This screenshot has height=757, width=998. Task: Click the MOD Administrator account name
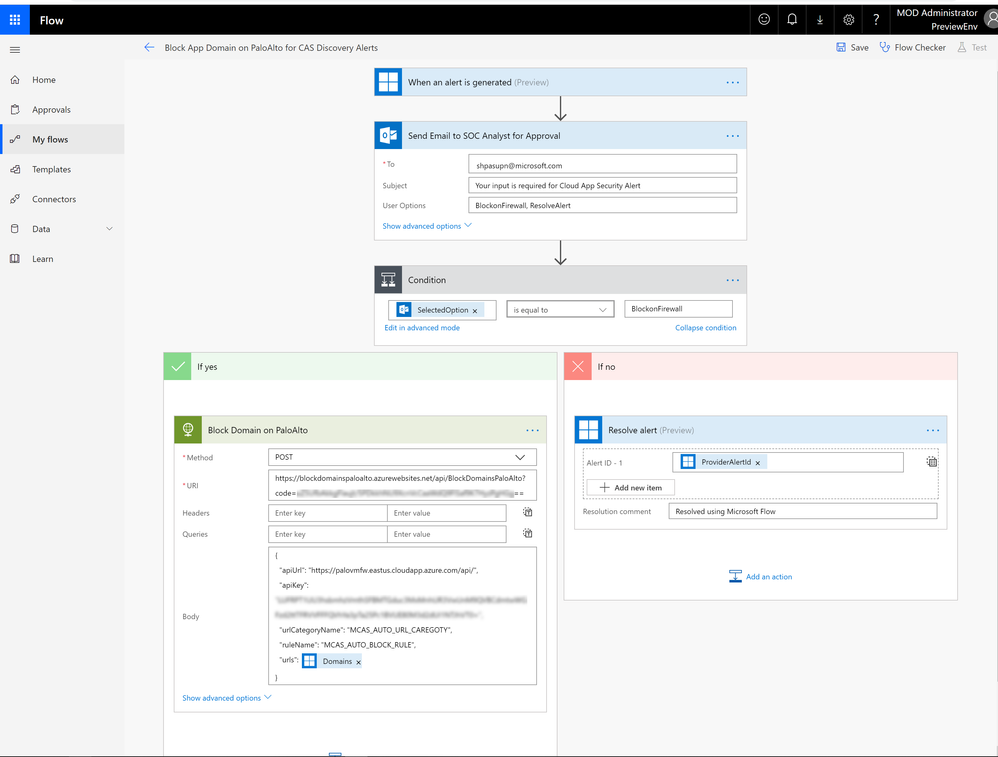pyautogui.click(x=937, y=13)
